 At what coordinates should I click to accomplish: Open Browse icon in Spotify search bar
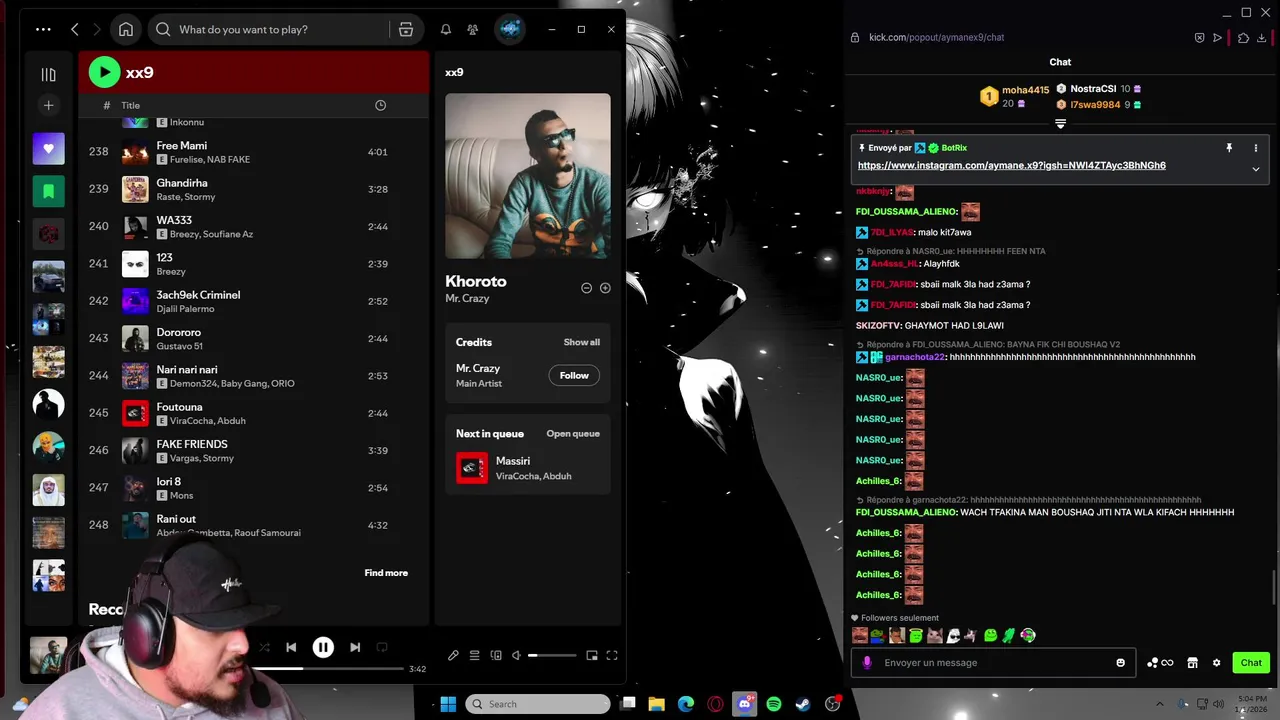pyautogui.click(x=406, y=29)
